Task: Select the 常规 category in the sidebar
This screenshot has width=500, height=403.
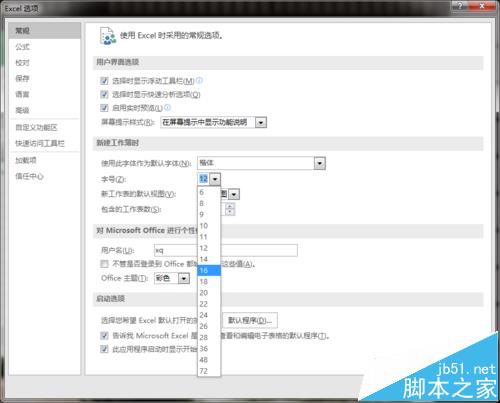Action: click(x=45, y=31)
